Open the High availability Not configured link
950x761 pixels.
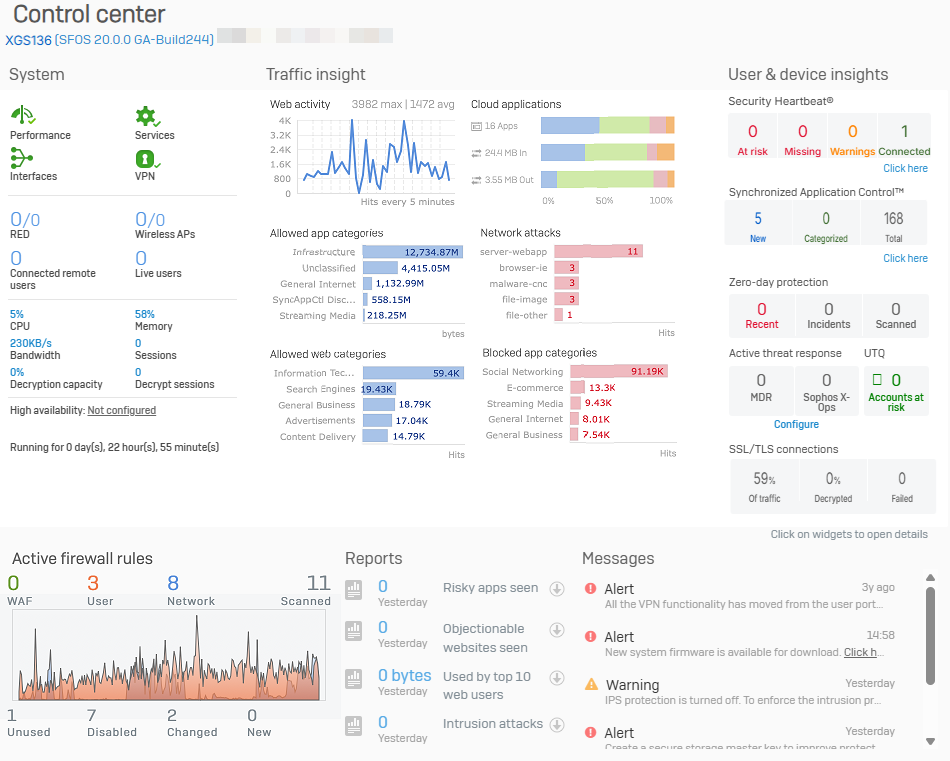coord(121,410)
